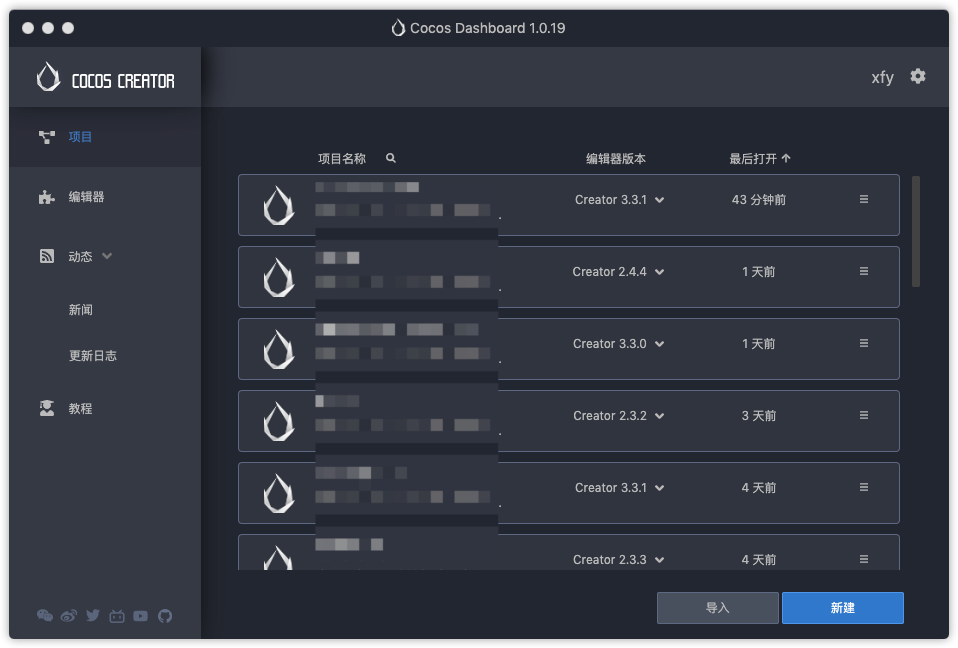Open the menu icon on the Creator 2.3.3 row
958x648 pixels.
(x=864, y=559)
